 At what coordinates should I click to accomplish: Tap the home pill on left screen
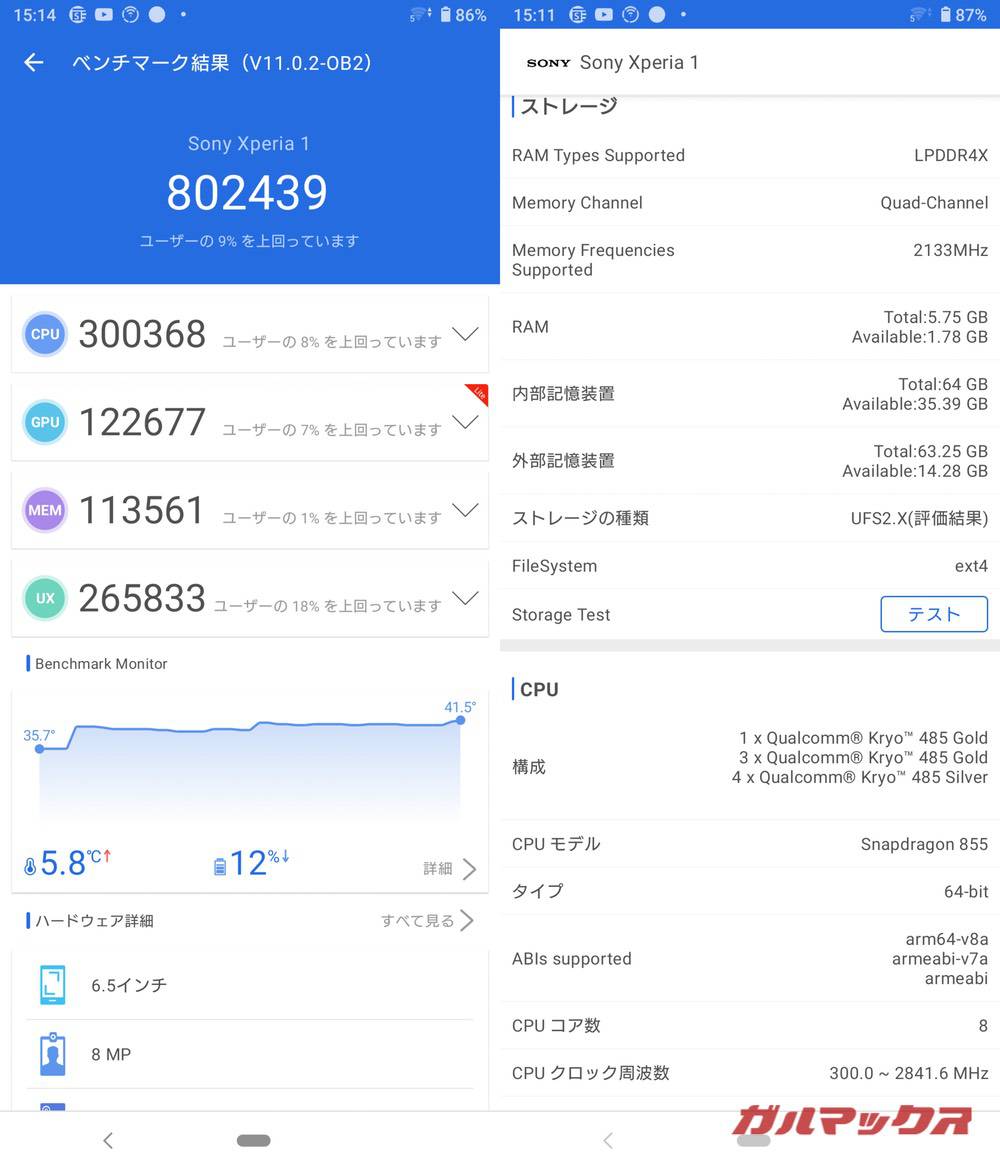[254, 1140]
